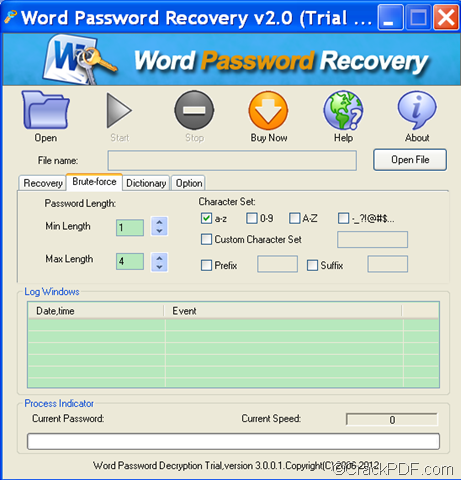461x480 pixels.
Task: Click the Start play arrow icon
Action: [119, 110]
